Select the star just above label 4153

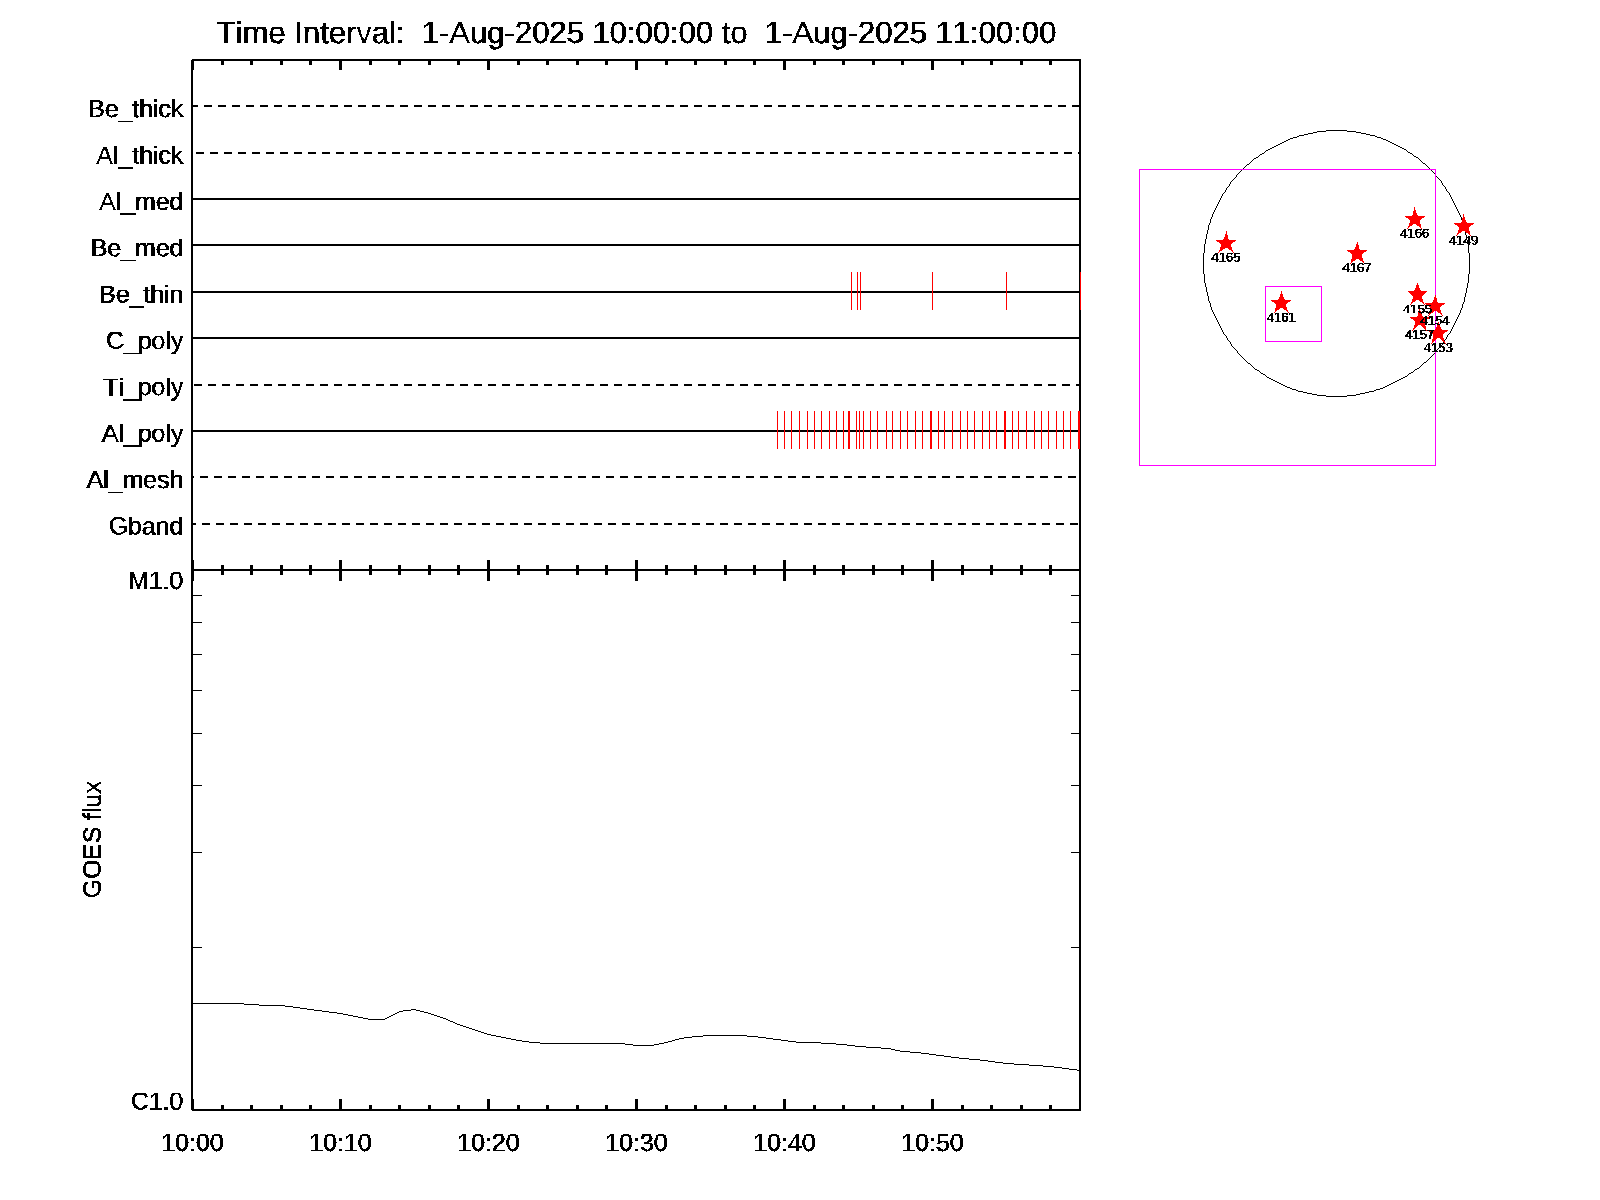(1438, 333)
